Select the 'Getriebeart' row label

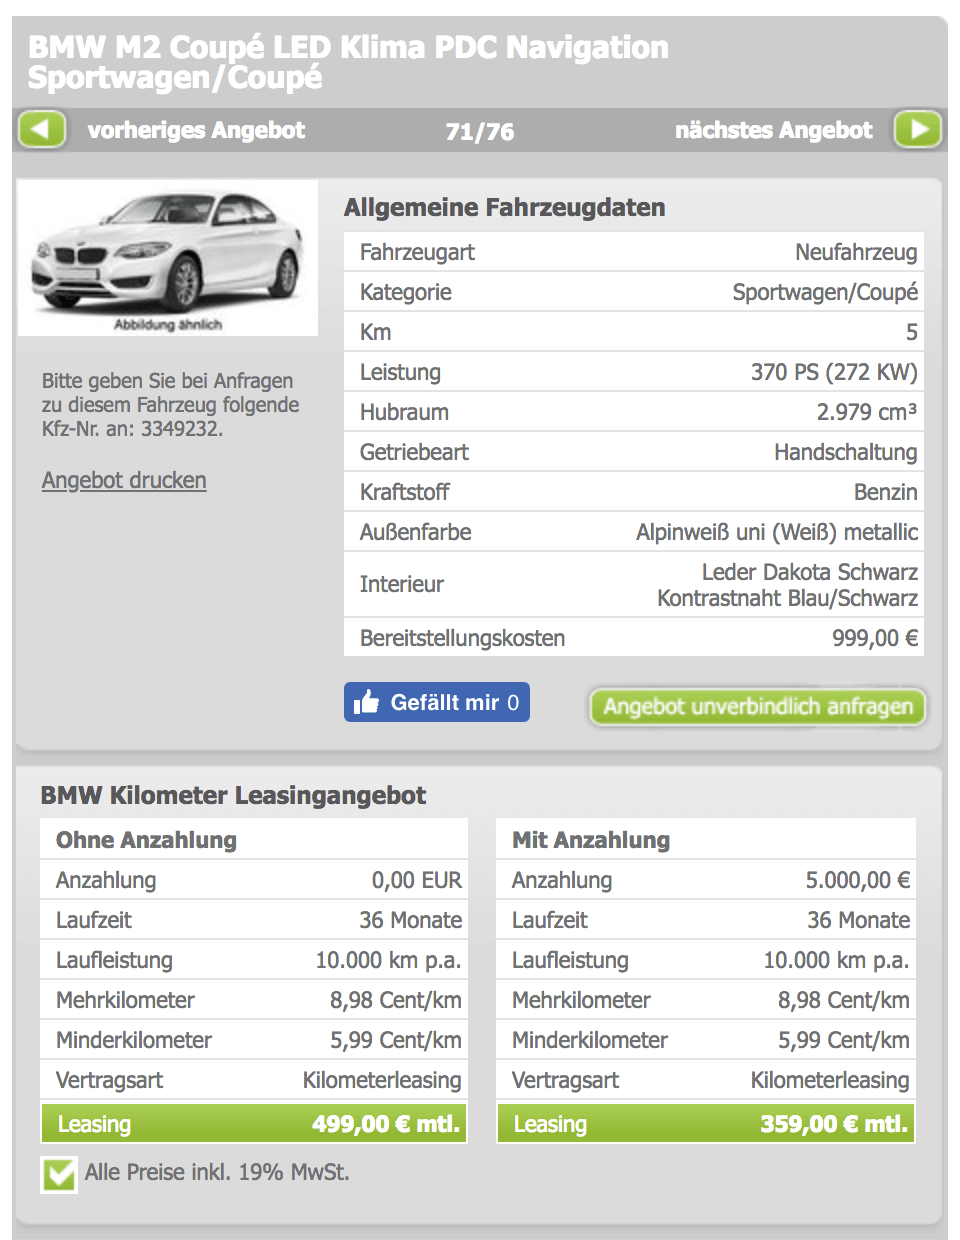click(x=414, y=452)
